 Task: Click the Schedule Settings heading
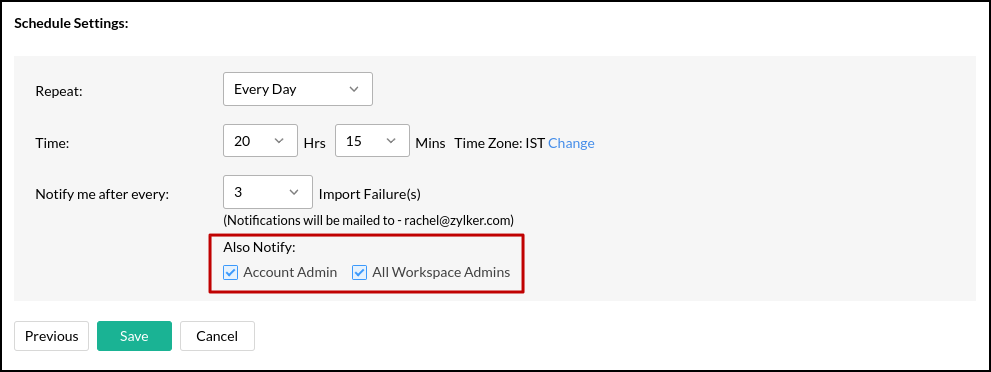pos(71,24)
